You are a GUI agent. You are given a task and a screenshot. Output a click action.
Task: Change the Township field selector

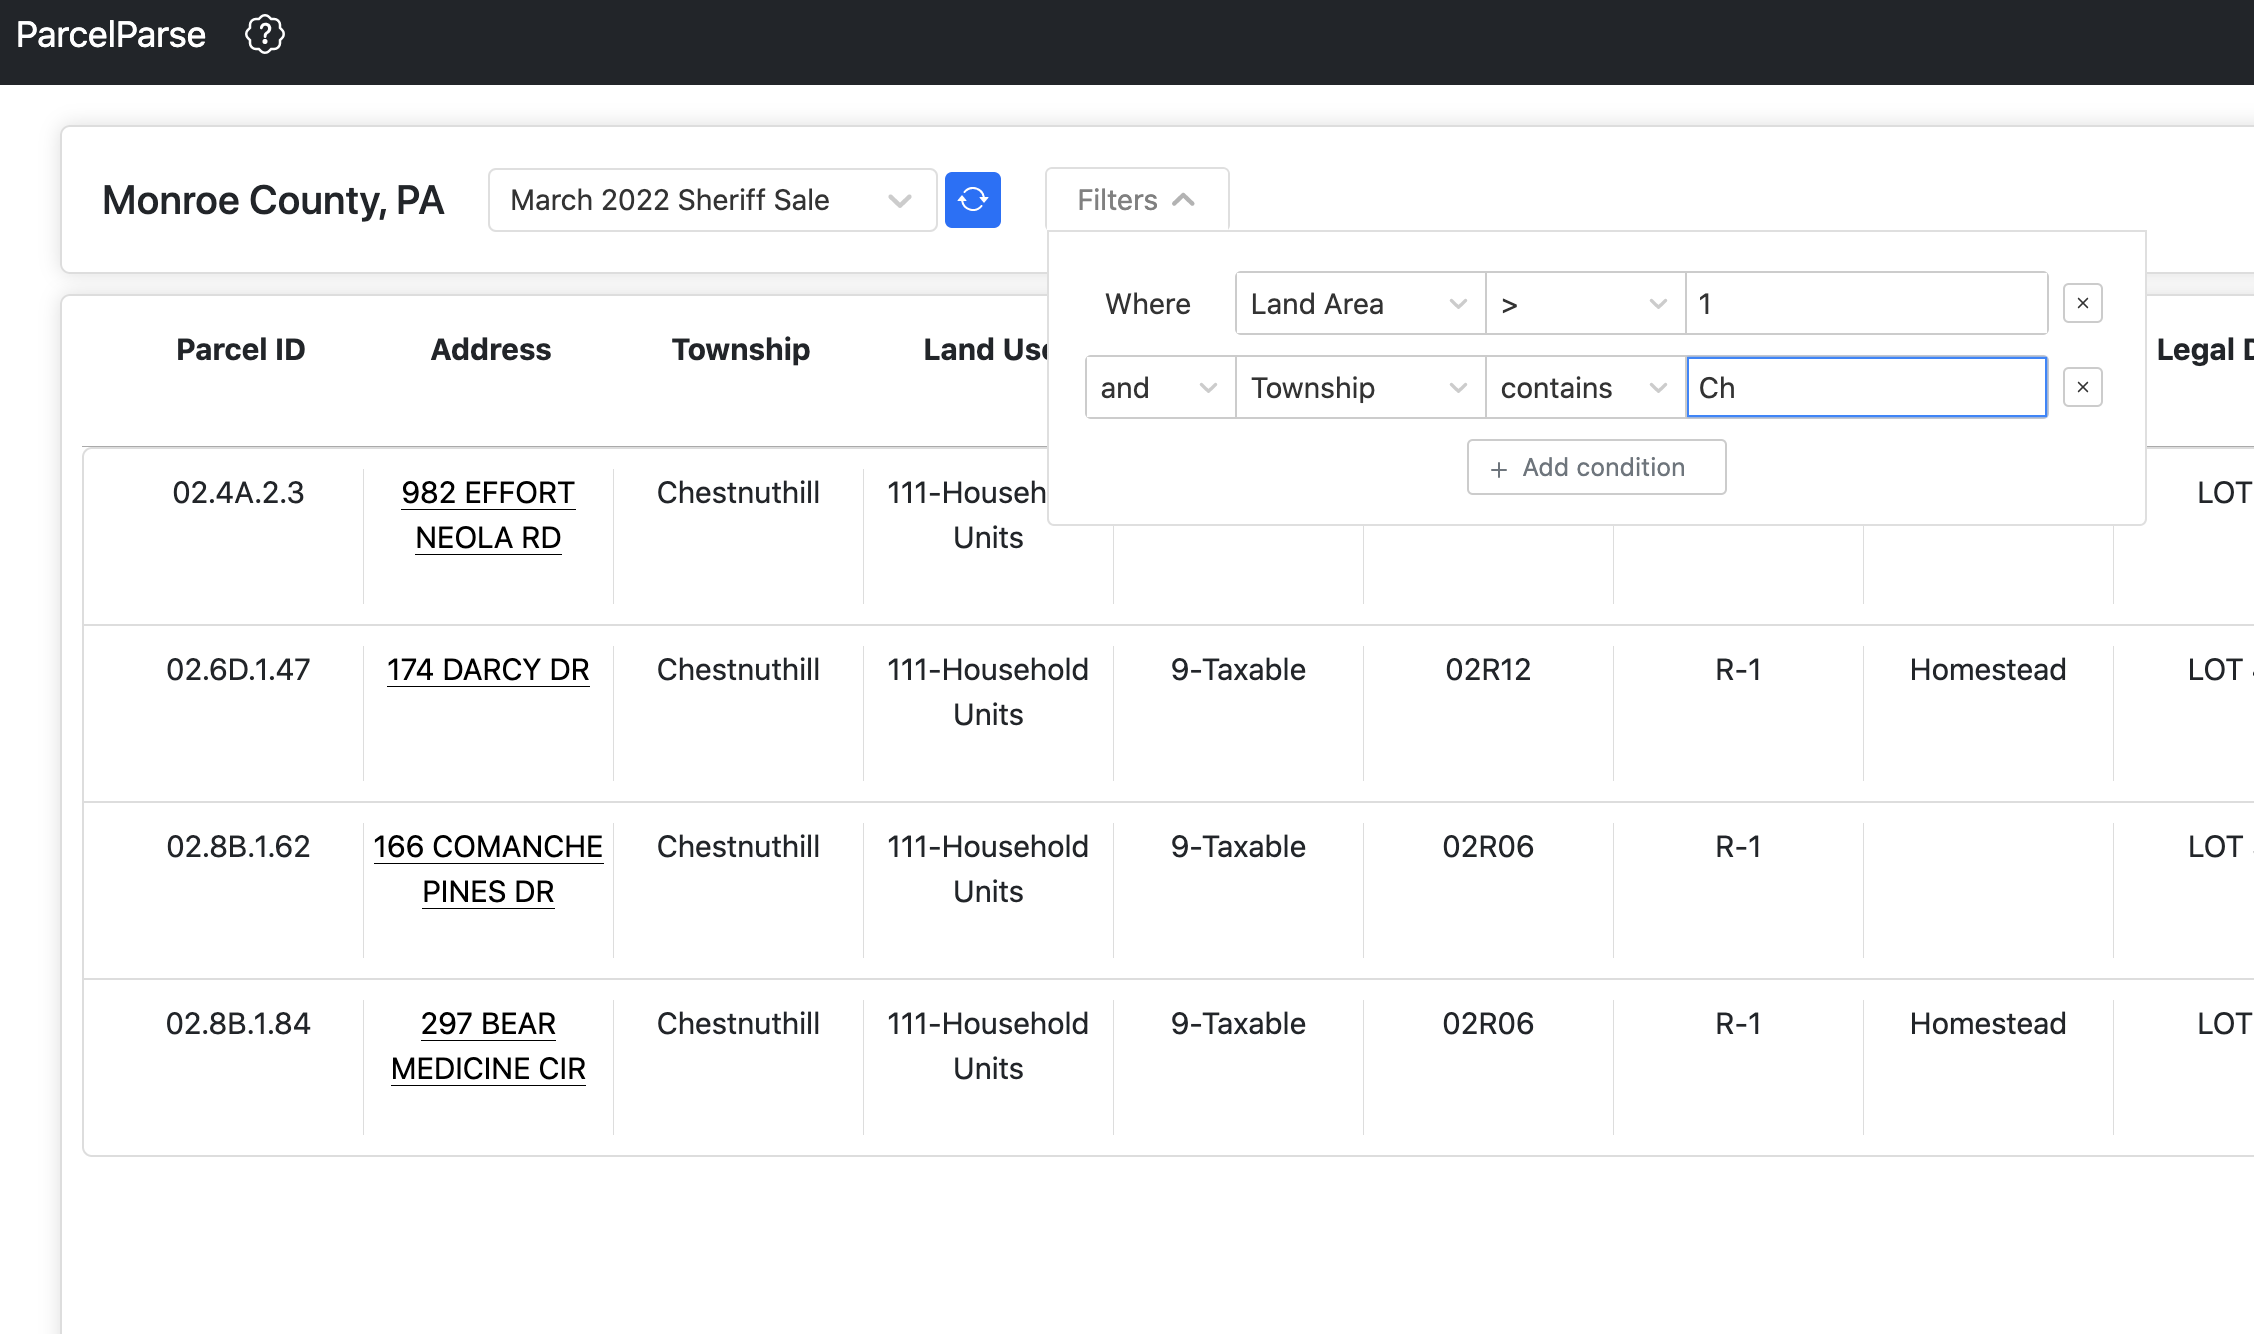point(1359,387)
